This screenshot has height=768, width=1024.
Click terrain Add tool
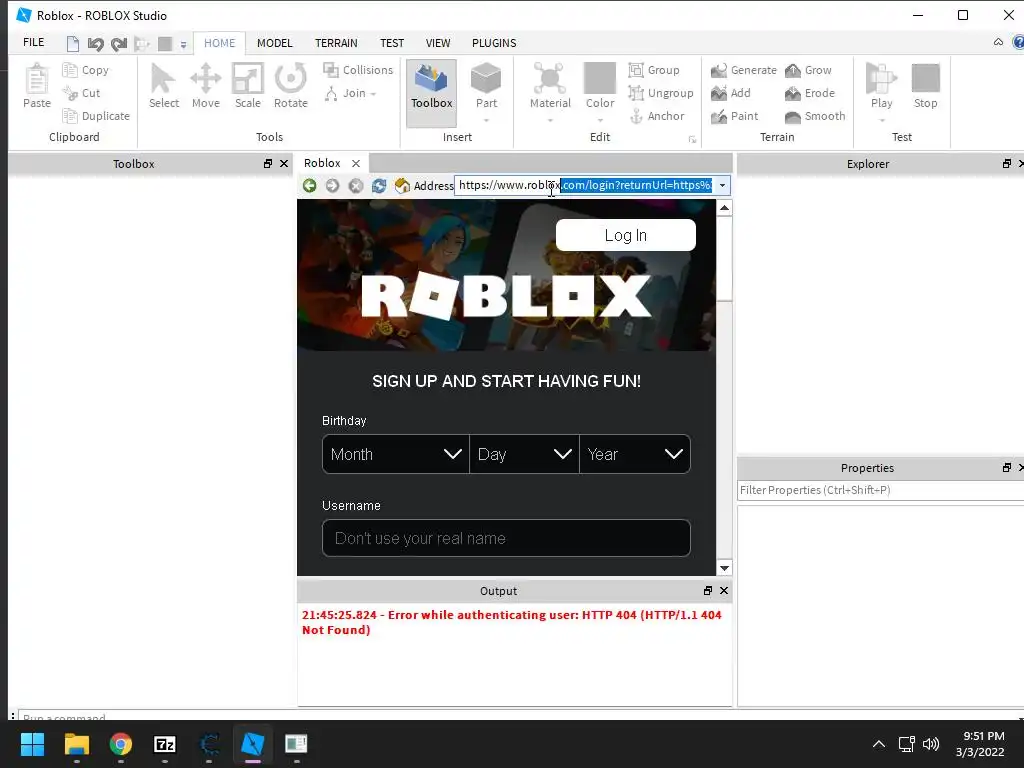(x=731, y=93)
